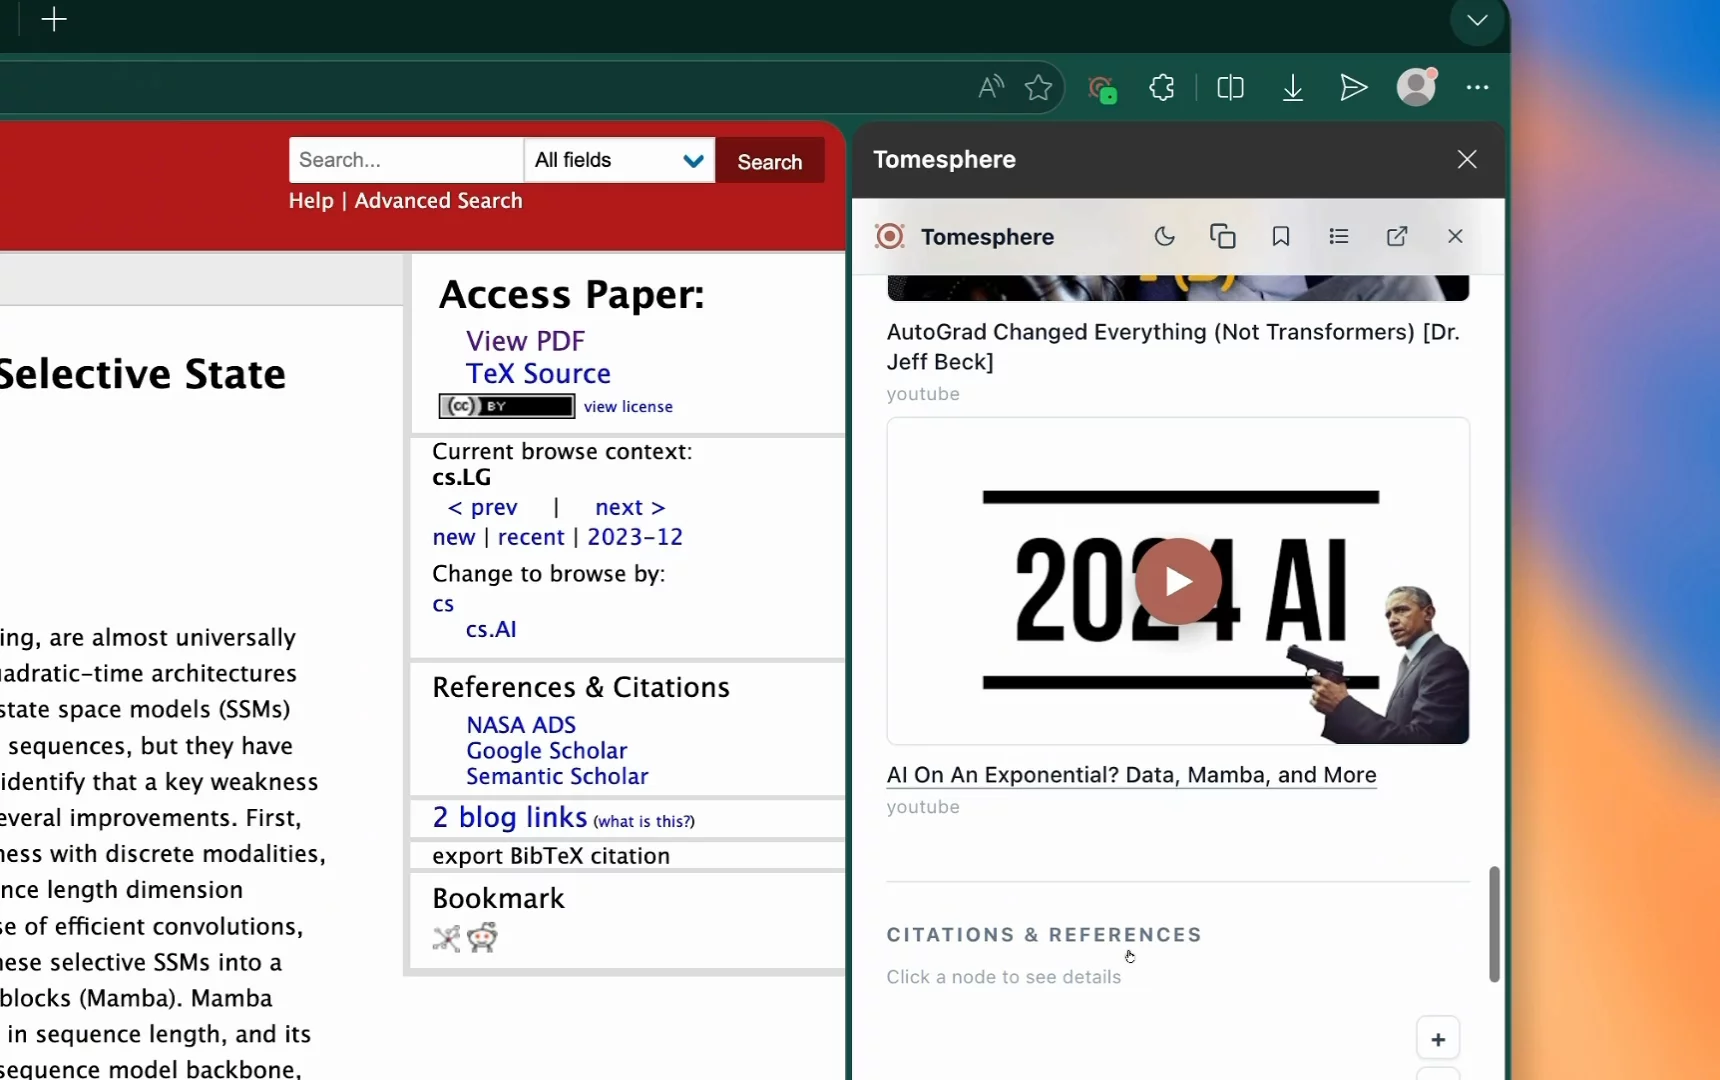Open the browser Settings and more menu
The width and height of the screenshot is (1720, 1080).
1477,88
